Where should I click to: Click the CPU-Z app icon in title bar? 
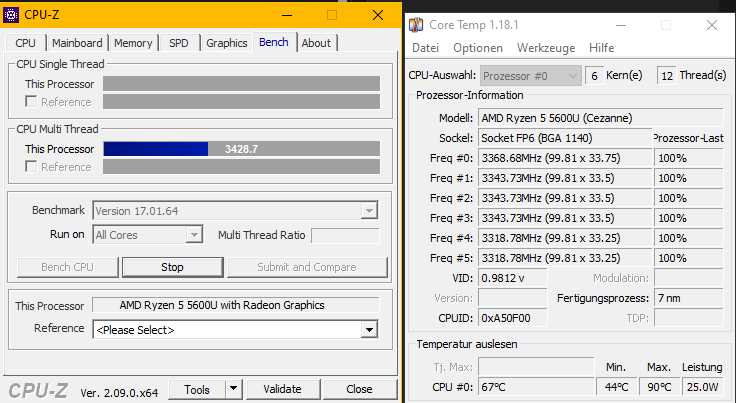[11, 15]
